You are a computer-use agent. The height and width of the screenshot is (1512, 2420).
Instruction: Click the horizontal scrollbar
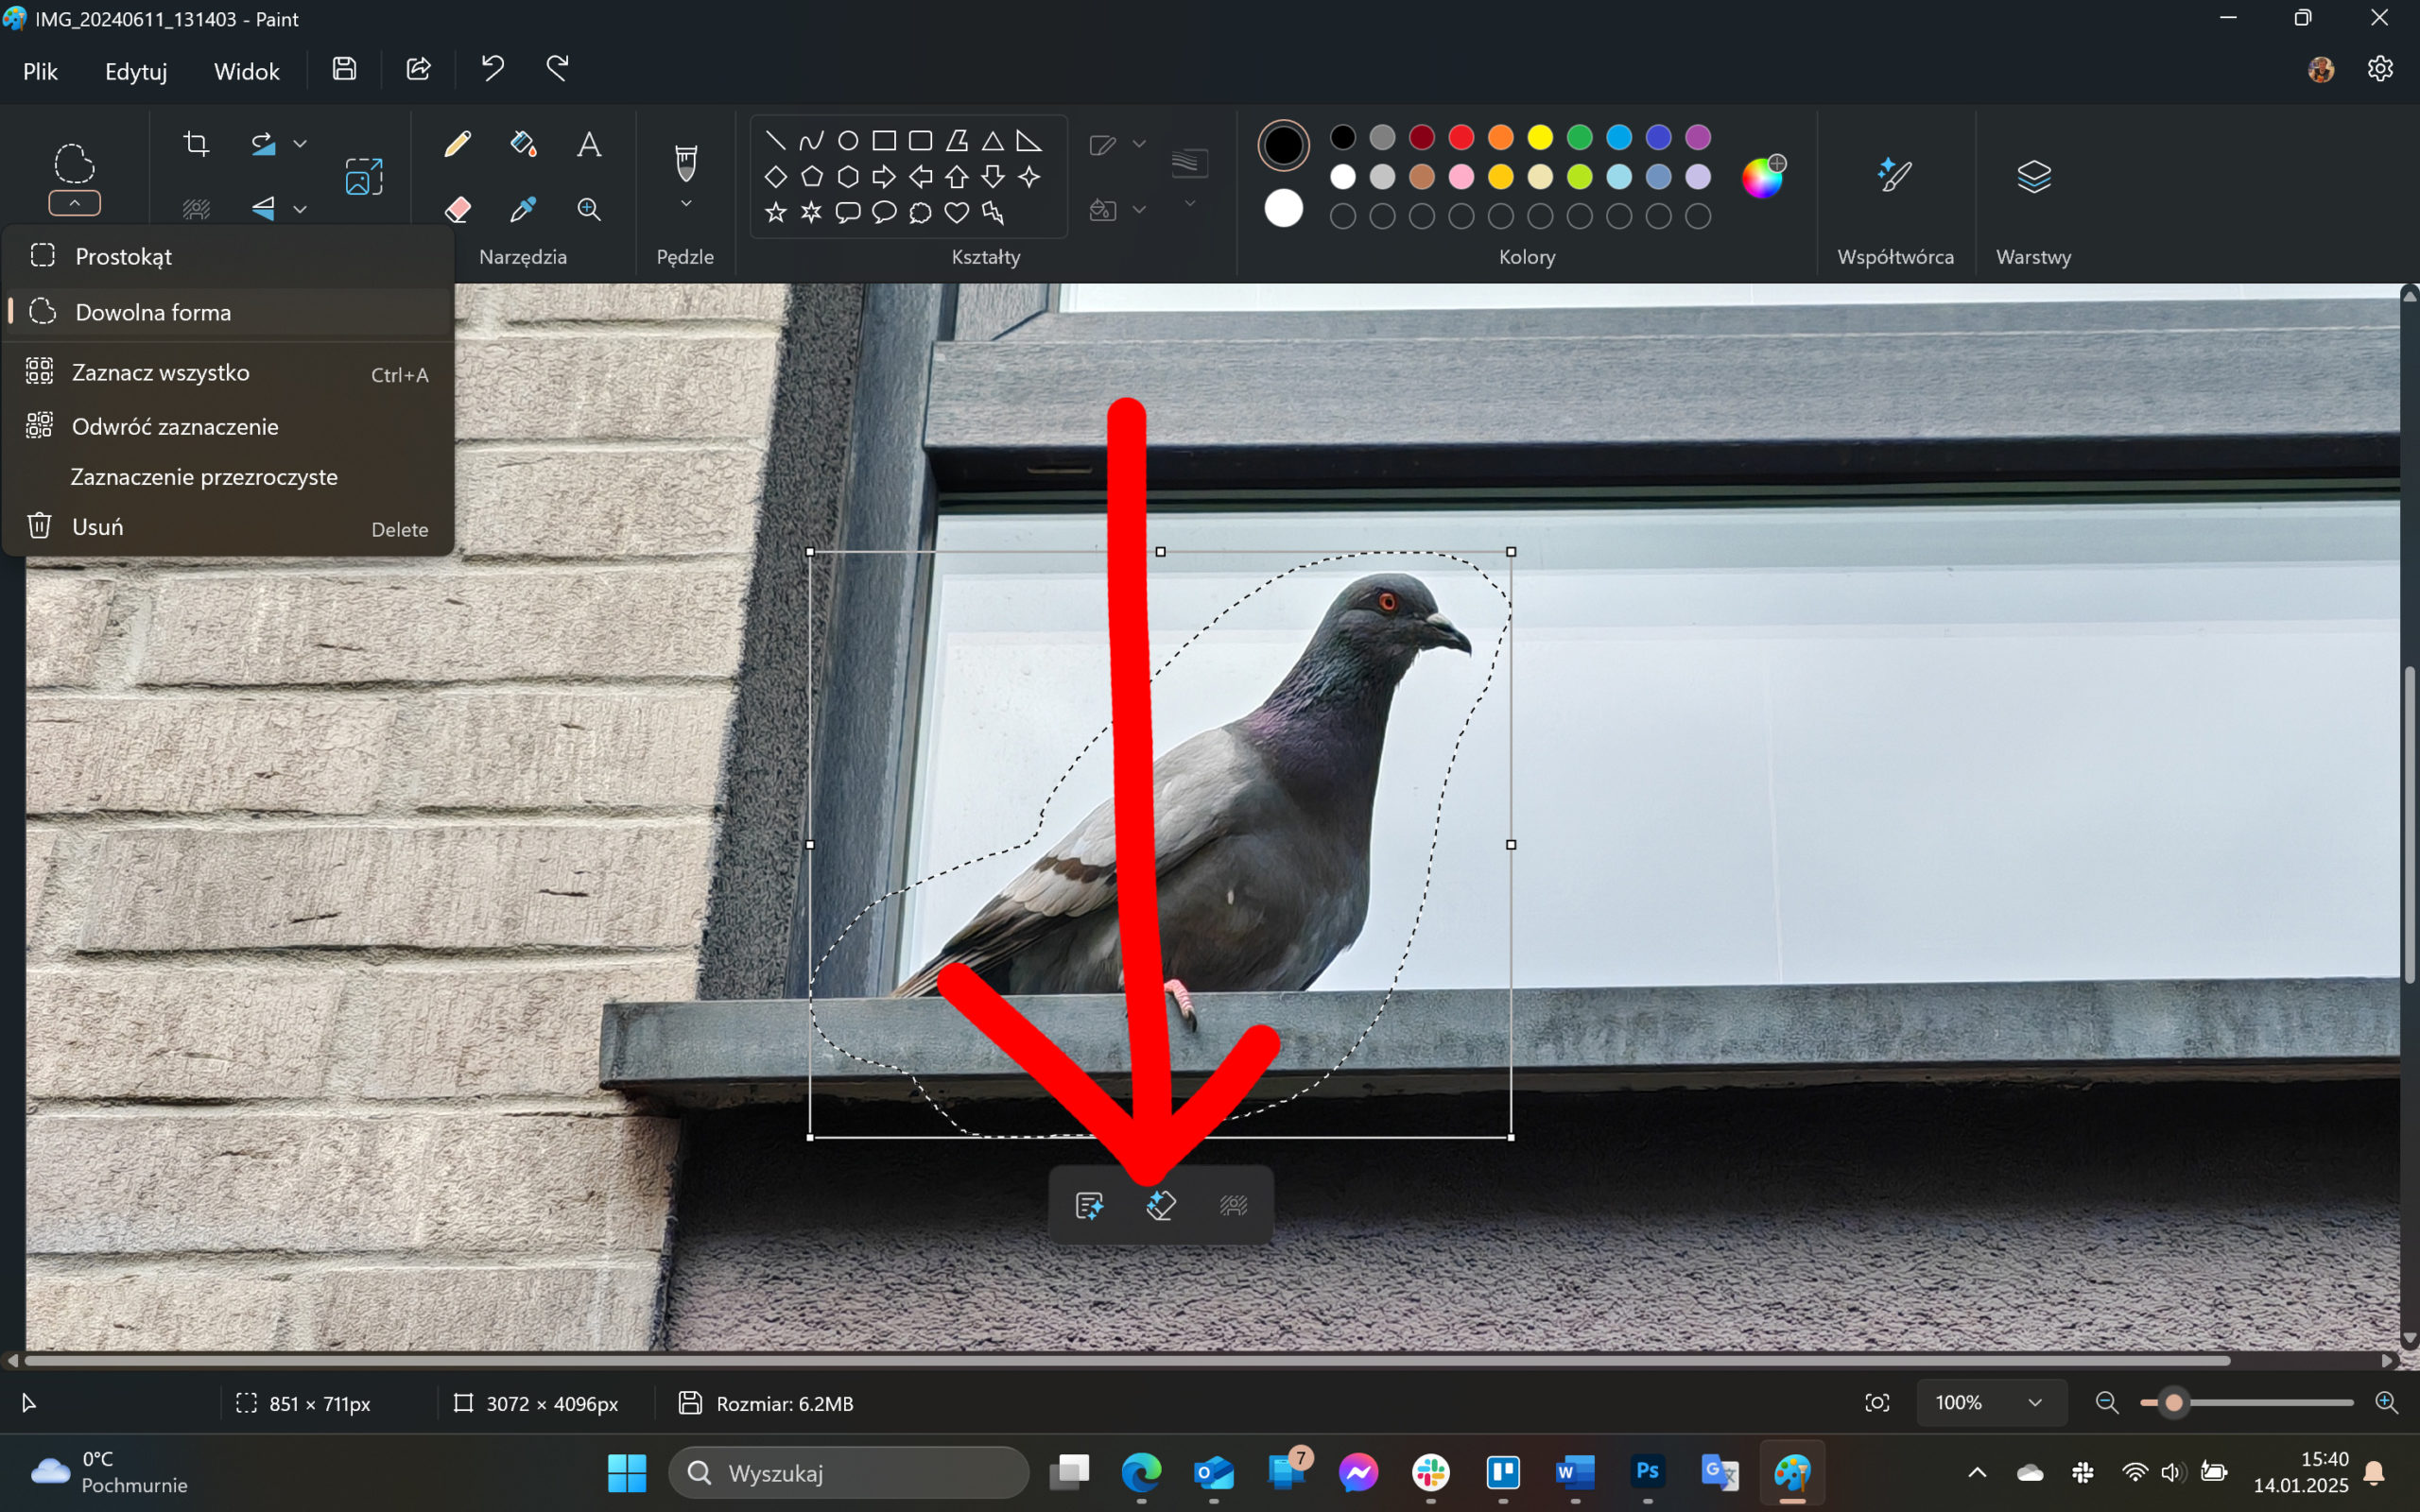click(1127, 1360)
